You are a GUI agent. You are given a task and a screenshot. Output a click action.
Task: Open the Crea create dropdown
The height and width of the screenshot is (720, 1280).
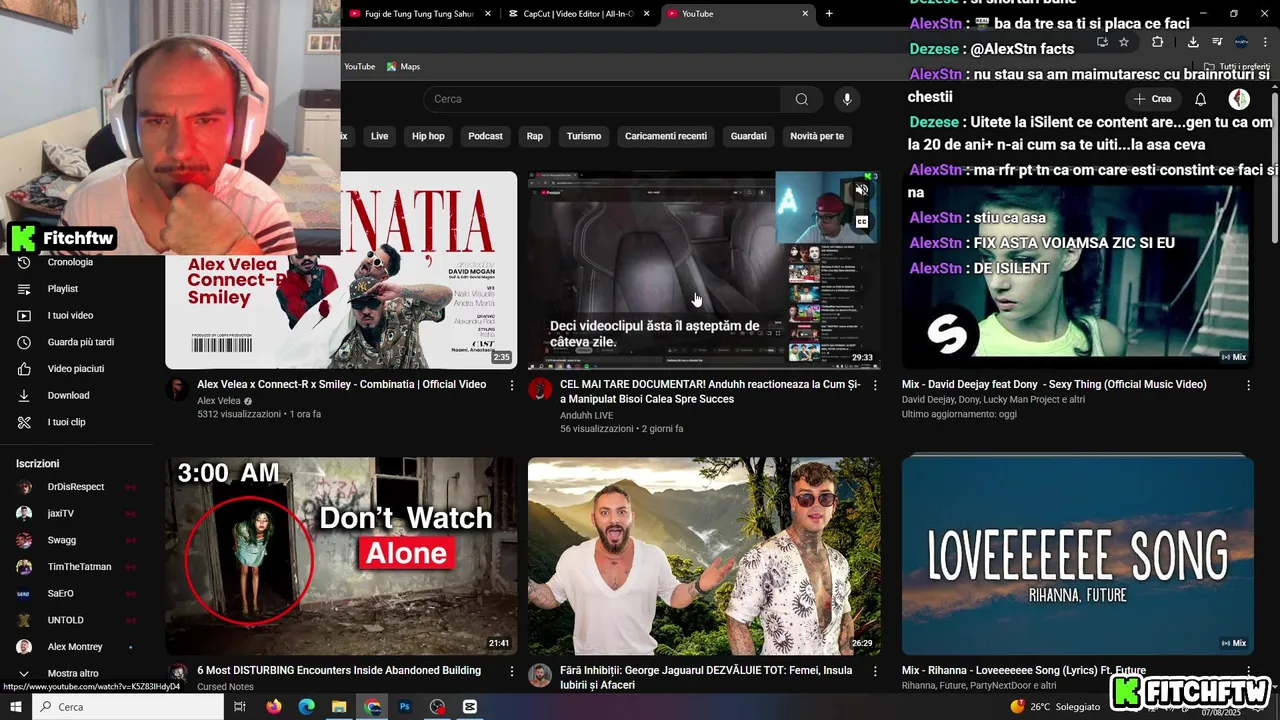1152,99
